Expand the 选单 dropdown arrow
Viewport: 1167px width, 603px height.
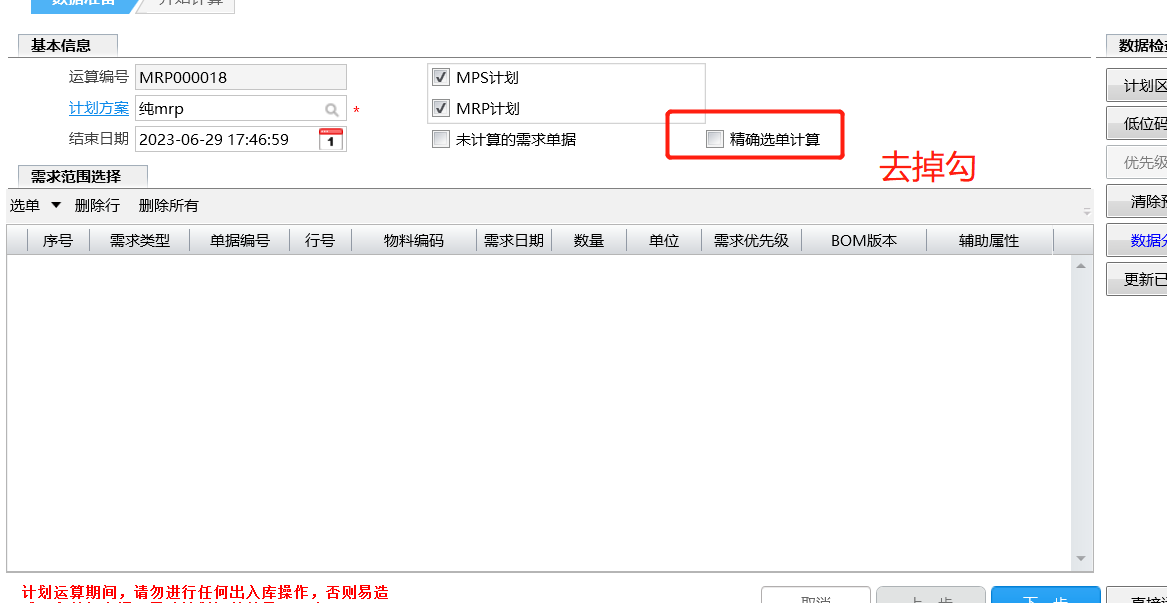(x=56, y=205)
